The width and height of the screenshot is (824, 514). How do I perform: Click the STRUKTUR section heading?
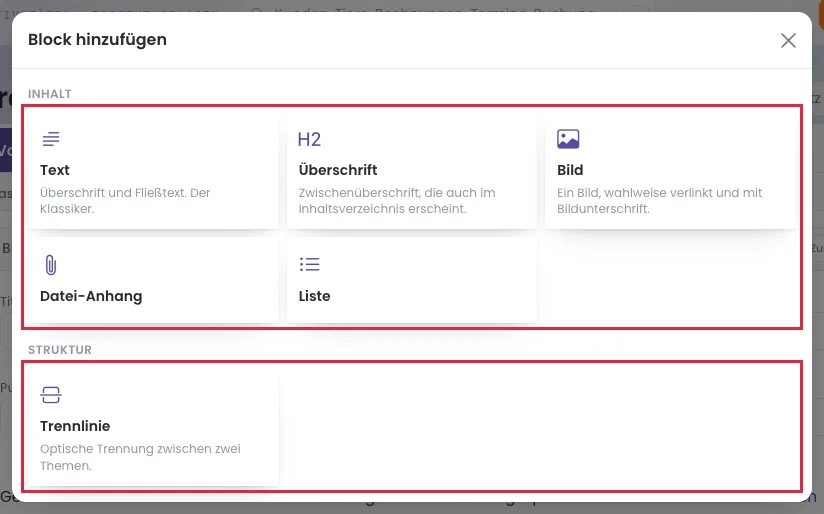point(60,350)
